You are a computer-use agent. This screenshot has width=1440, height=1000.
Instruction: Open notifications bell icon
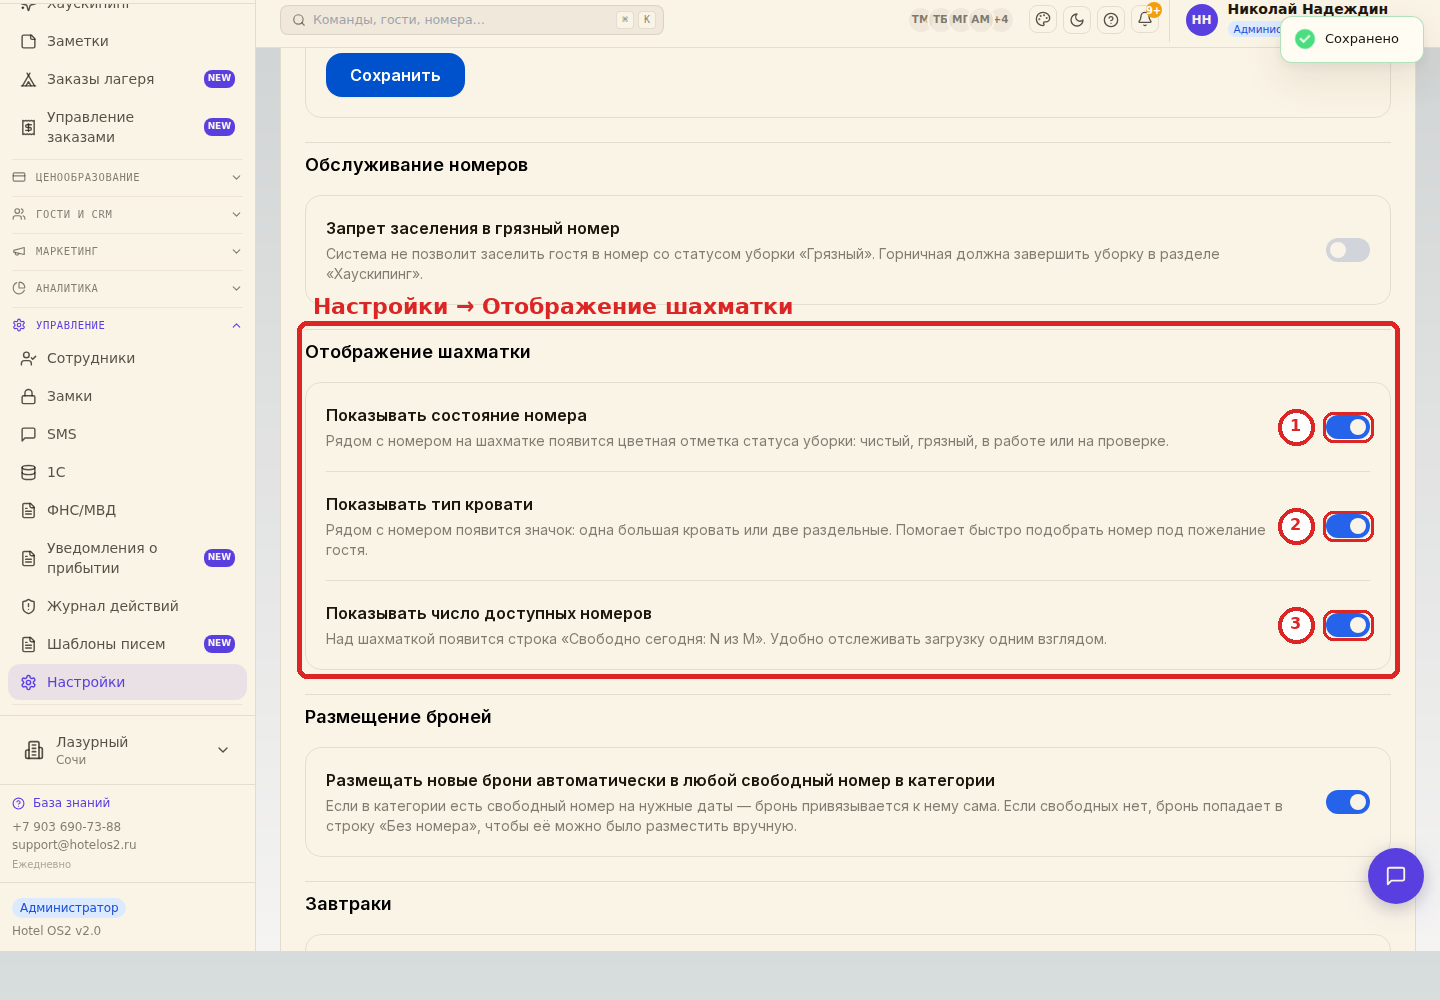(1145, 19)
